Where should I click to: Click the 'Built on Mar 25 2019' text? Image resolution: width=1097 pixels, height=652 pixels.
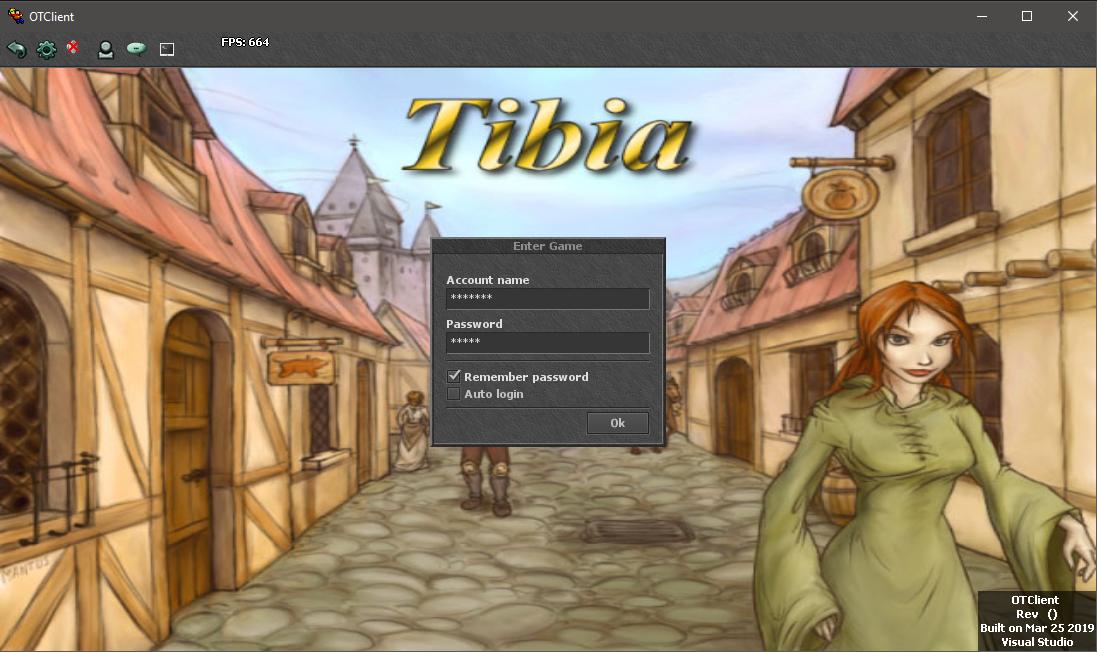pos(1037,628)
